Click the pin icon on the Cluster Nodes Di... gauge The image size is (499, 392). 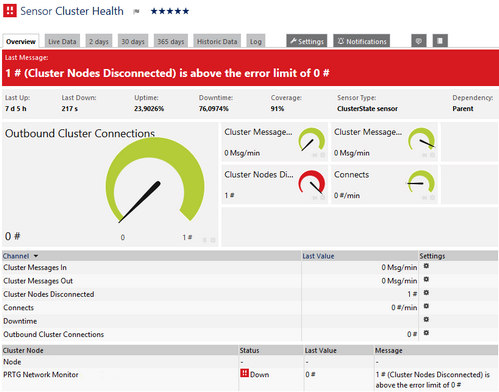[x=315, y=198]
